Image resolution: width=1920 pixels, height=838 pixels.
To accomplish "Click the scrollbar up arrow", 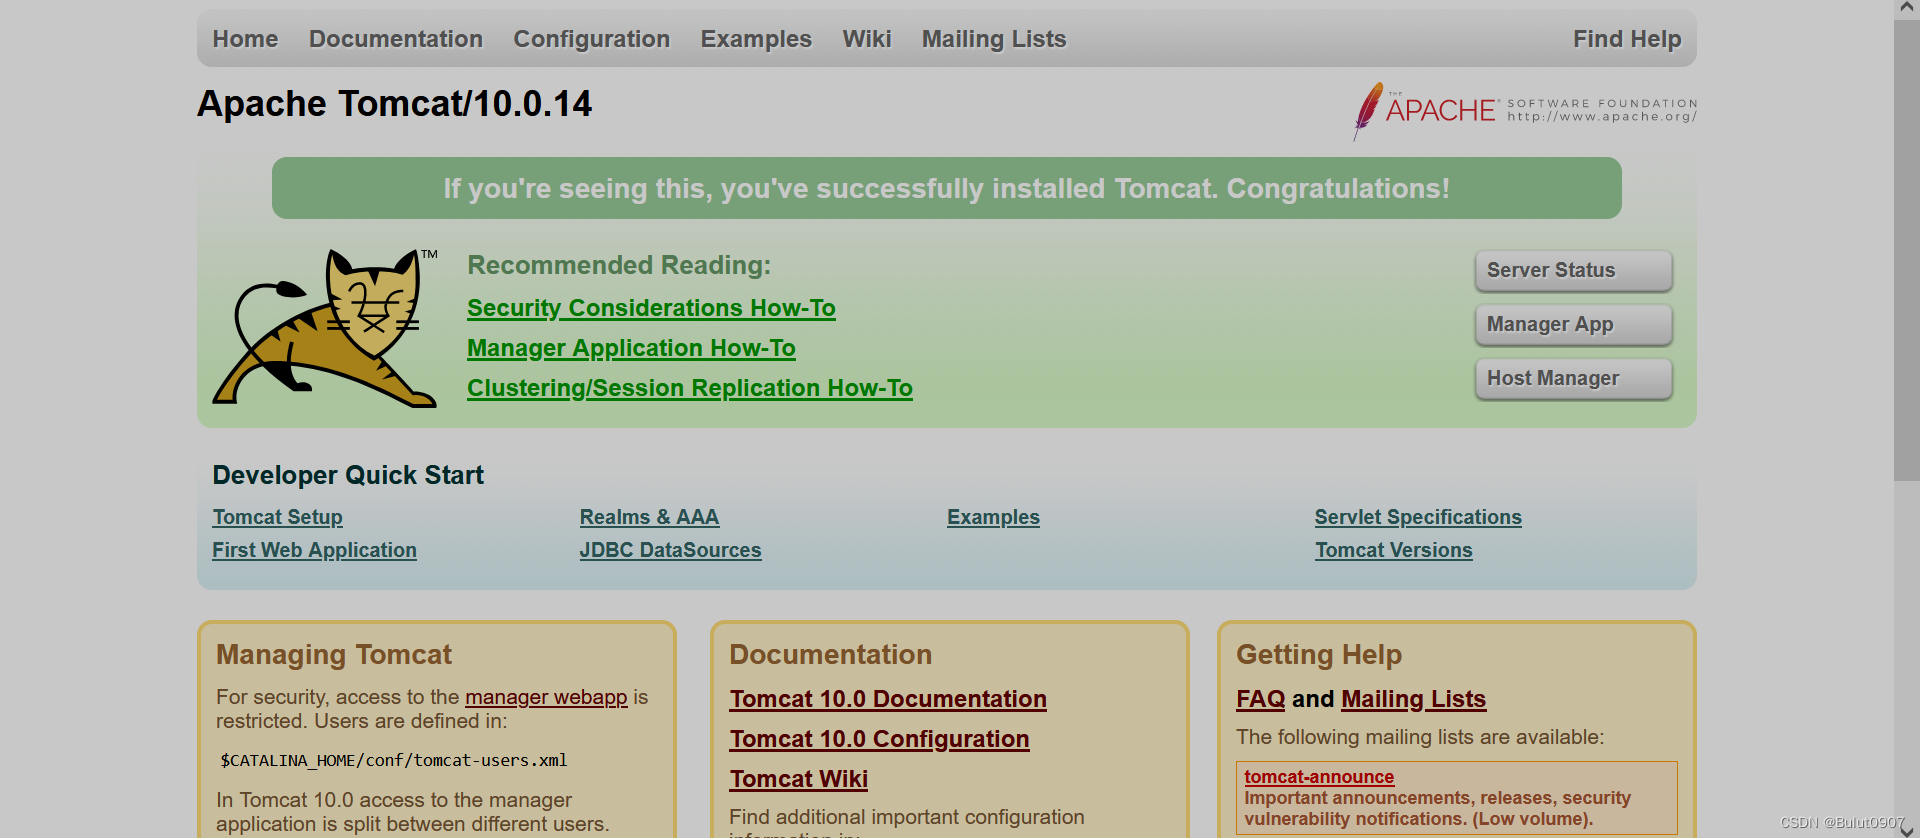I will point(1906,9).
